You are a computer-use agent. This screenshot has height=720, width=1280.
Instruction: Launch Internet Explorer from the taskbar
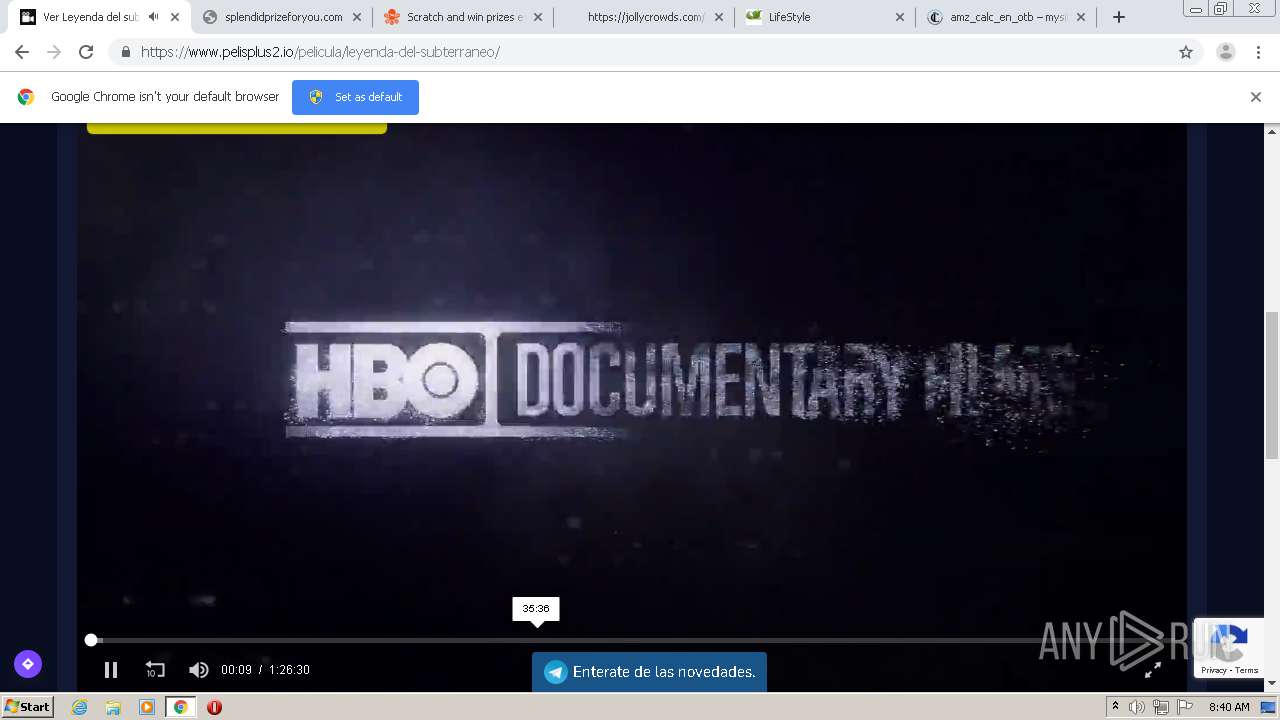80,707
